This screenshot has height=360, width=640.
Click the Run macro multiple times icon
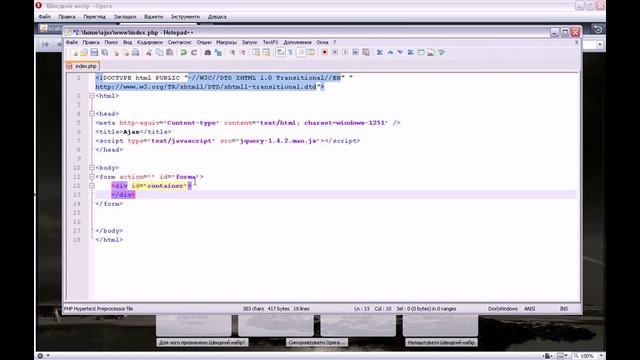pyautogui.click(x=356, y=53)
